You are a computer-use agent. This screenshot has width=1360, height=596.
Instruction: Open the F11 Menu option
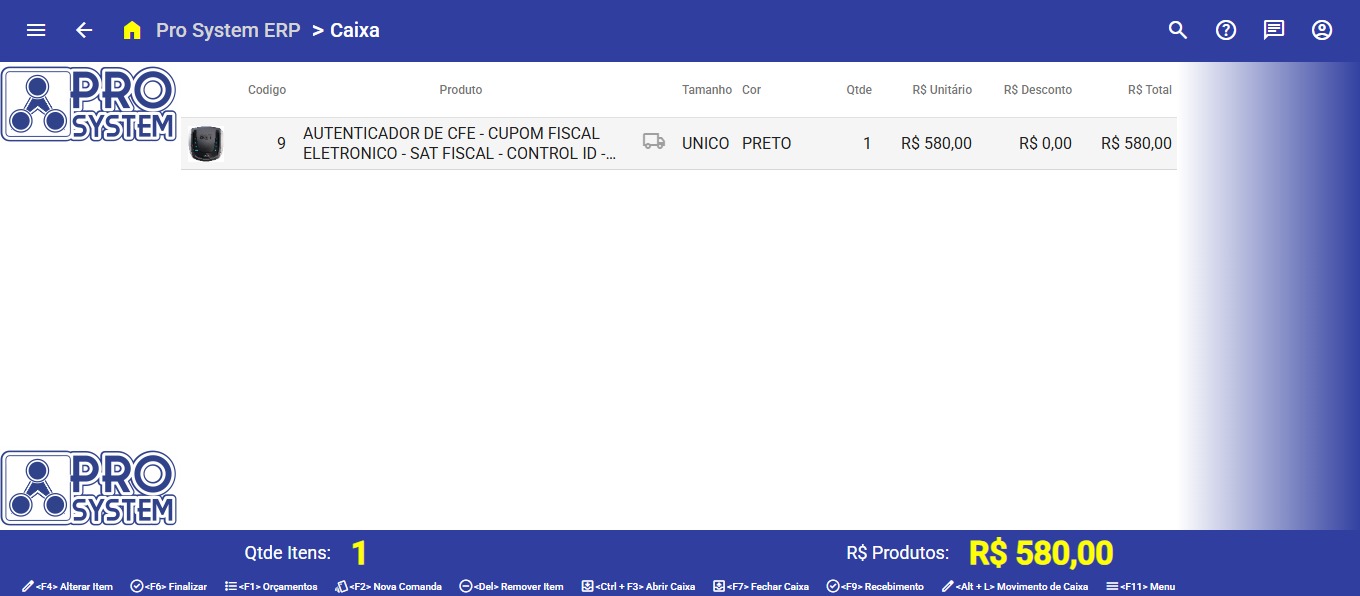point(1140,586)
